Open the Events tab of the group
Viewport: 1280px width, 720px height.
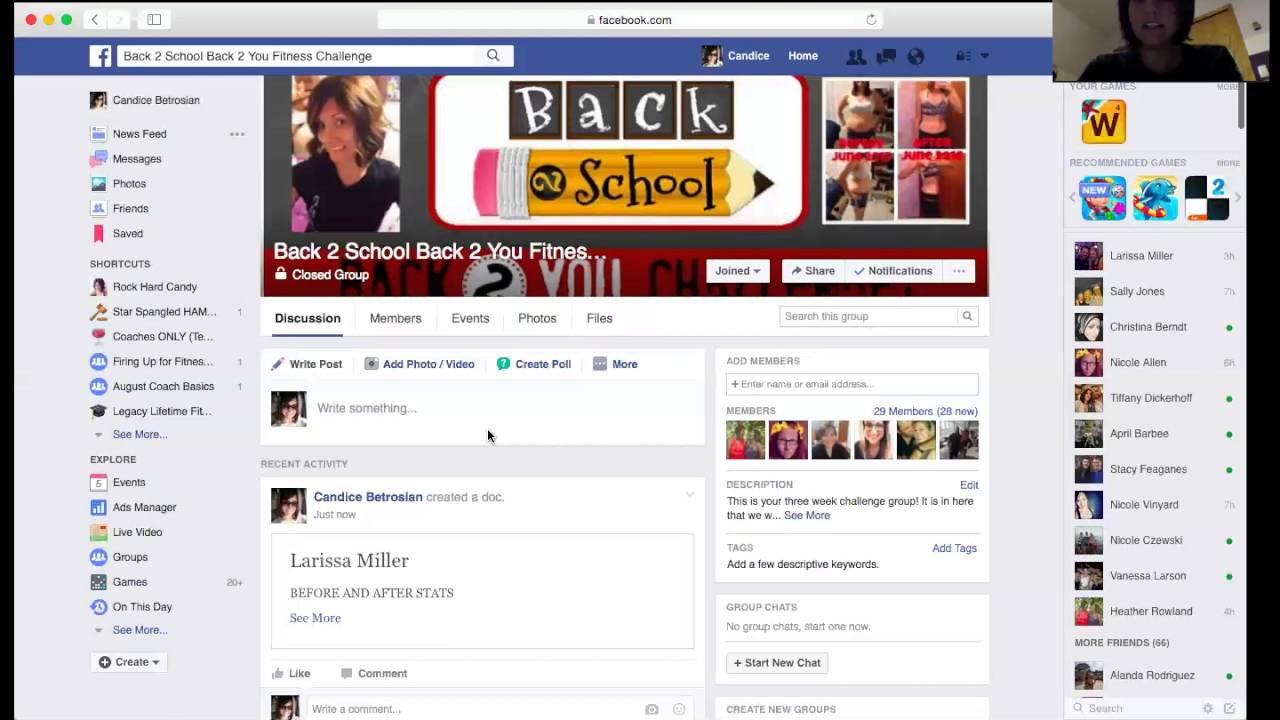[470, 318]
